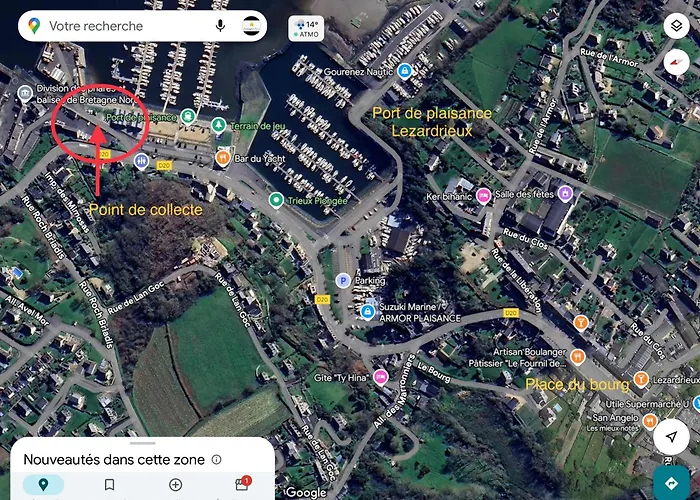Image resolution: width=700 pixels, height=500 pixels.
Task: Tap the microphone voice search icon
Action: coord(220,26)
